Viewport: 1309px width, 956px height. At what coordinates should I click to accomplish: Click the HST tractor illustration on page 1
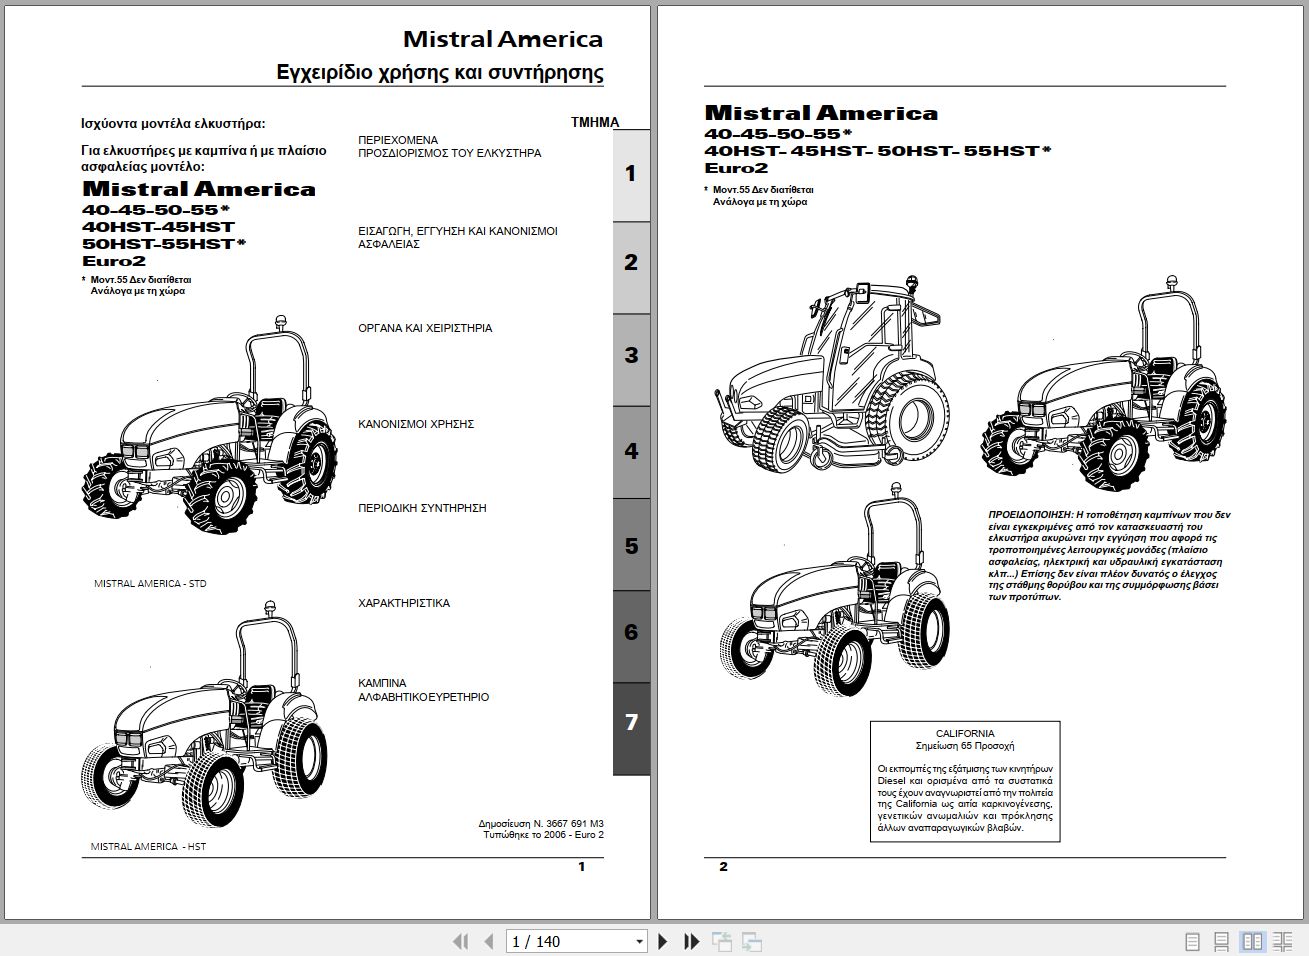pos(204,714)
